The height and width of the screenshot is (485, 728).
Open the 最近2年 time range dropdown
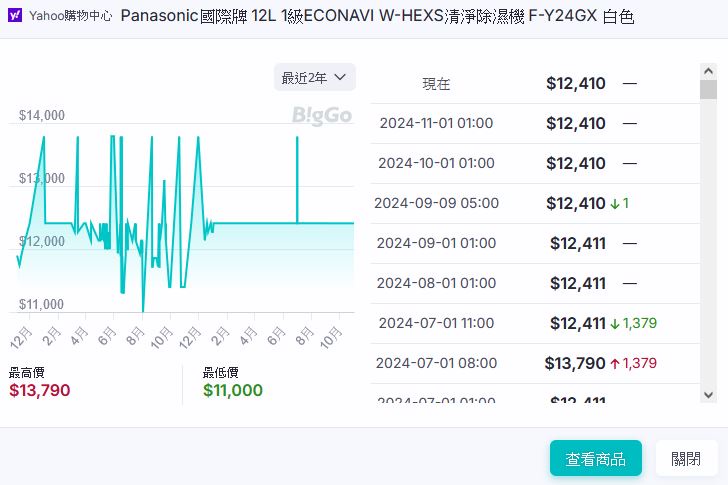pos(314,78)
